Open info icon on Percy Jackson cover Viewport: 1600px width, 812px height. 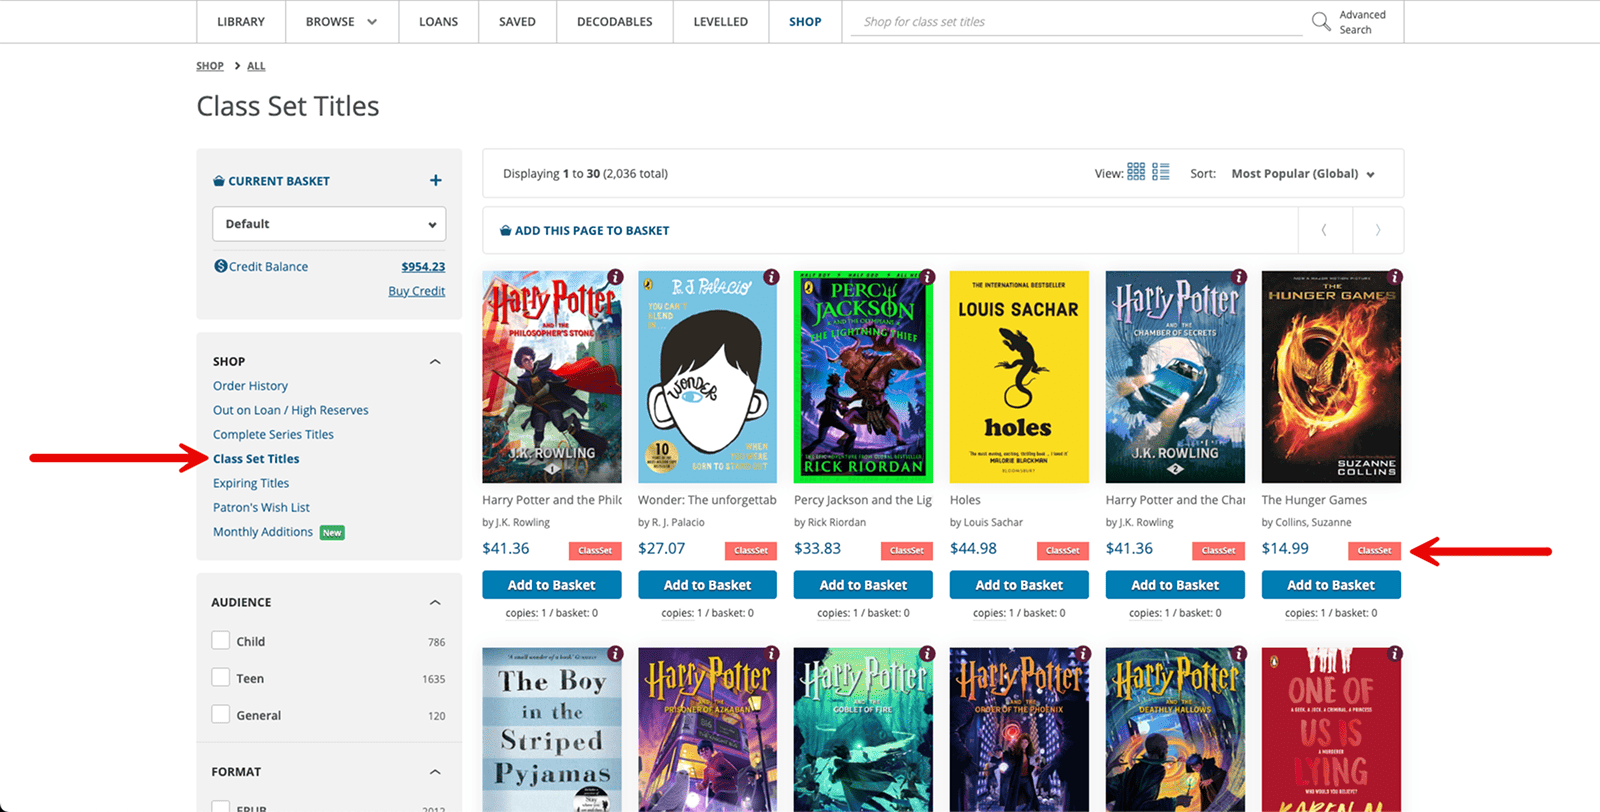coord(927,277)
